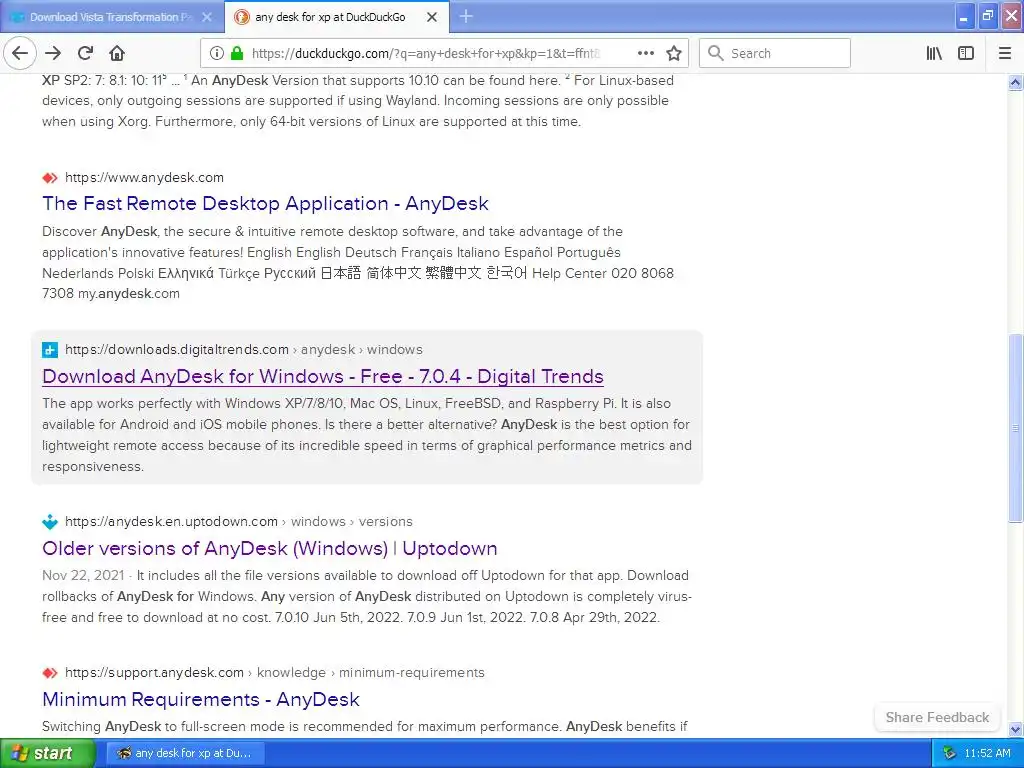Open Minimum Requirements - AnyDesk result
This screenshot has height=768, width=1024.
coord(200,699)
